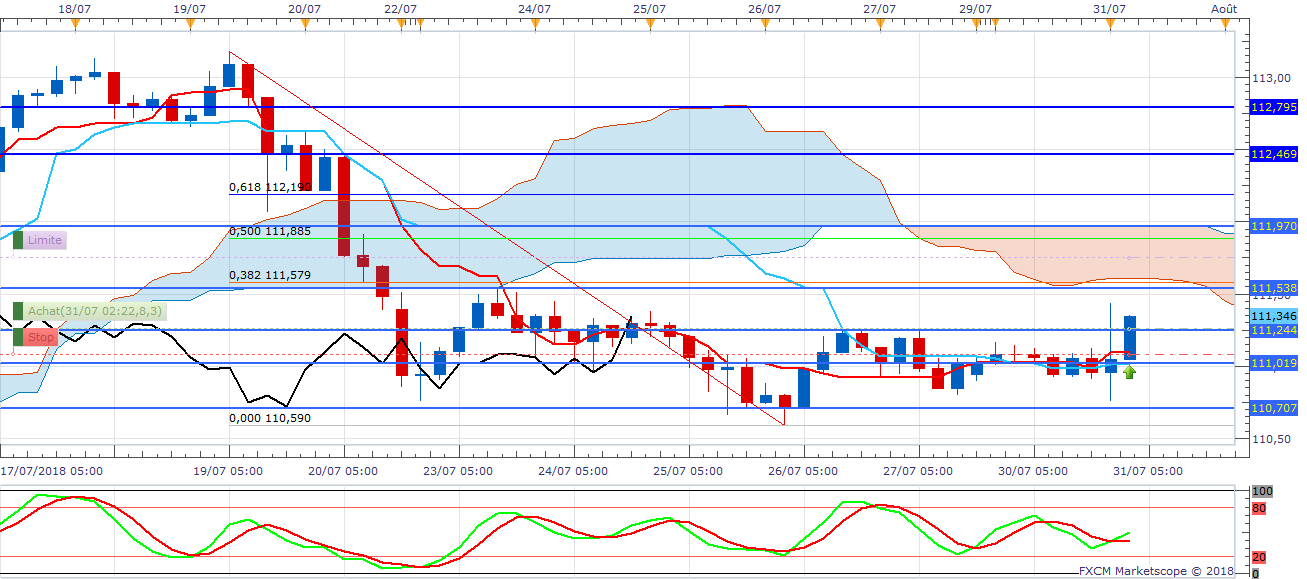The width and height of the screenshot is (1307, 579).
Task: Select the 0,382 111,579 Fibonacci label
Action: (x=270, y=275)
